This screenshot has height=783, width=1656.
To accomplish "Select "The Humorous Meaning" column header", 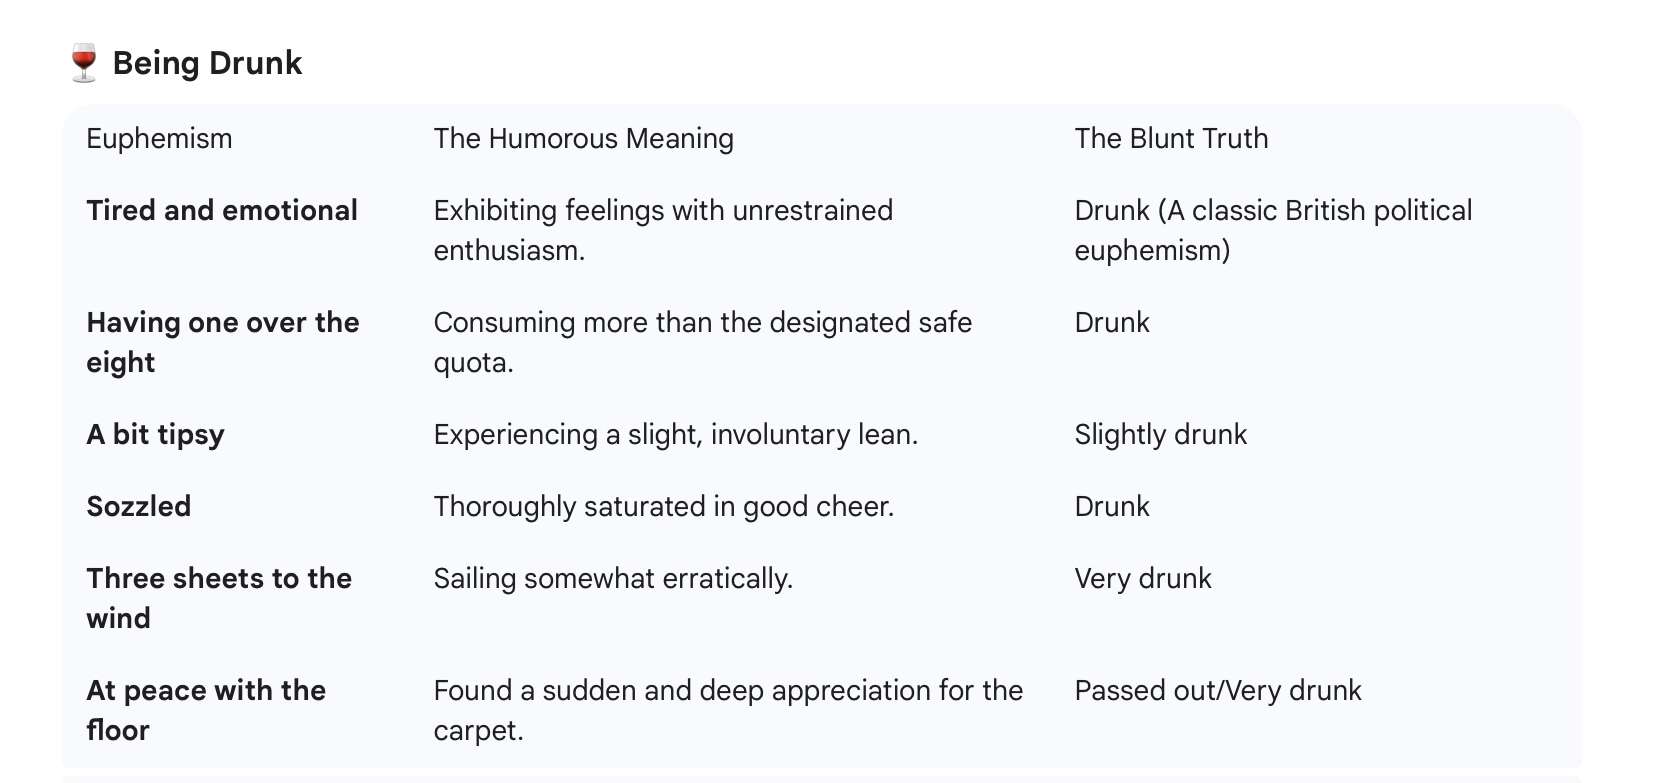I will pos(583,138).
